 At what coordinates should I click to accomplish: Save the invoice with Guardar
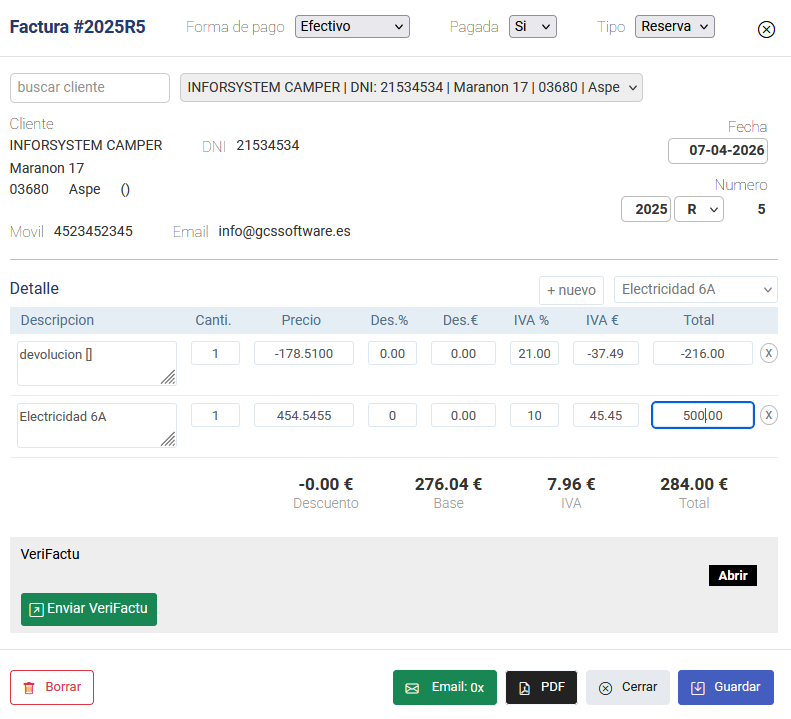pyautogui.click(x=725, y=688)
